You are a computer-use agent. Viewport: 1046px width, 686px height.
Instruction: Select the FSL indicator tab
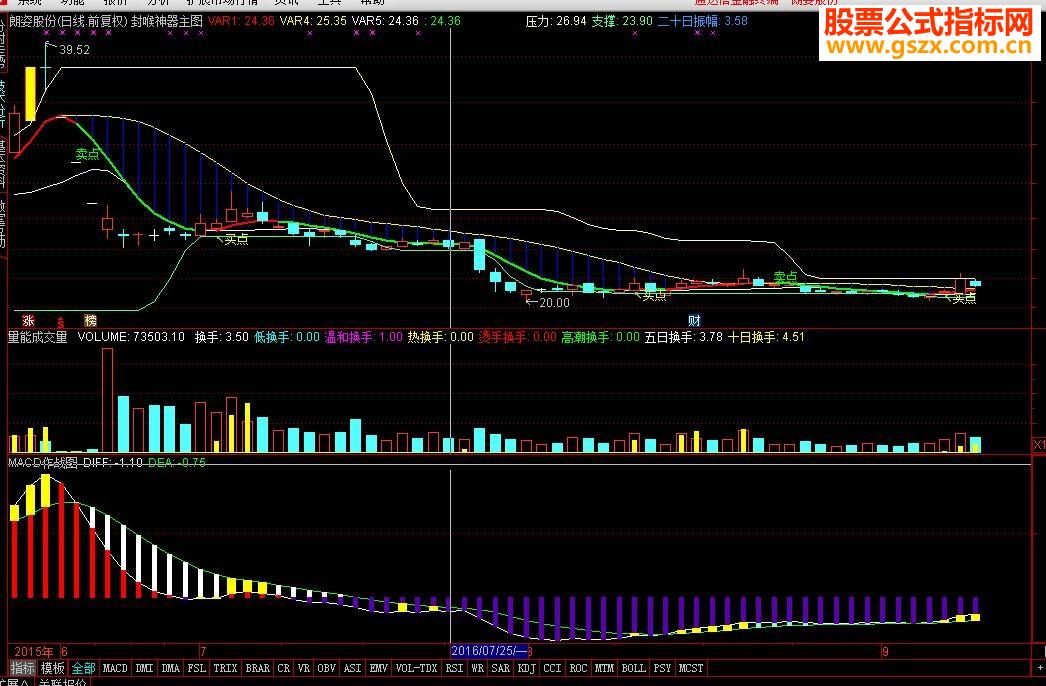[197, 668]
